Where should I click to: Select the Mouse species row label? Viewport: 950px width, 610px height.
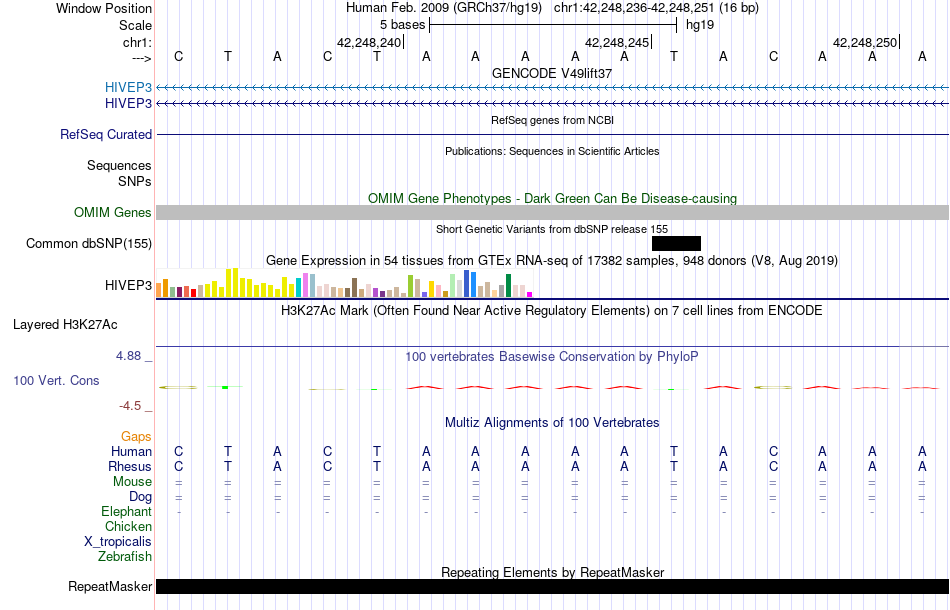132,482
